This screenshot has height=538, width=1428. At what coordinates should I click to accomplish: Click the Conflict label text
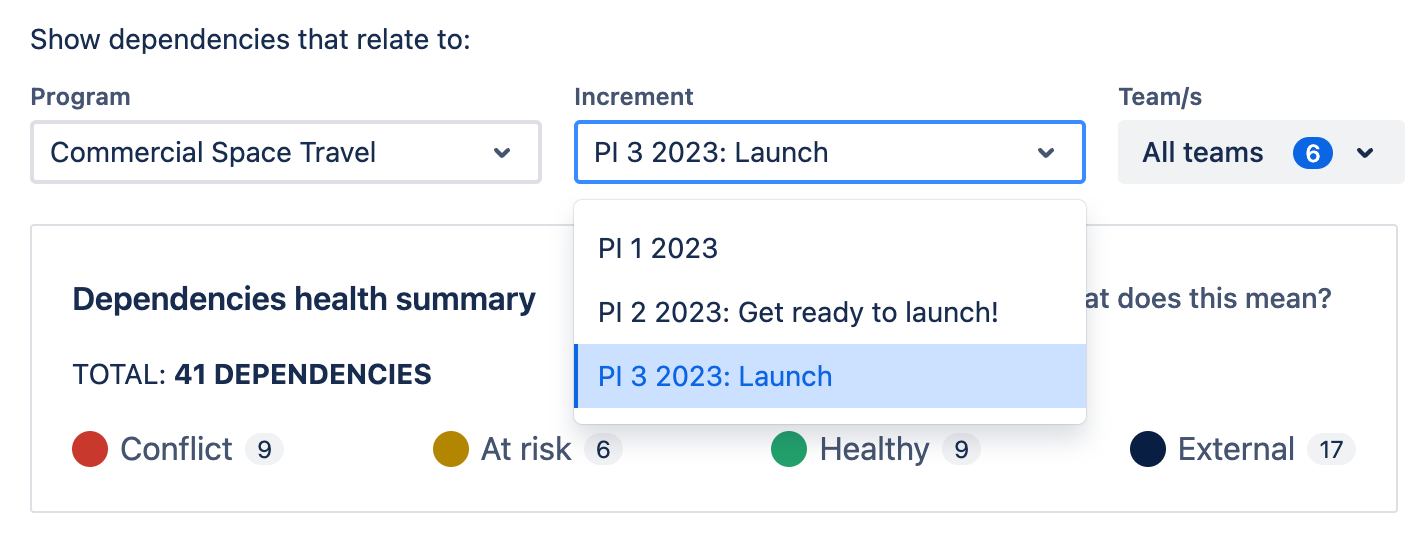176,449
